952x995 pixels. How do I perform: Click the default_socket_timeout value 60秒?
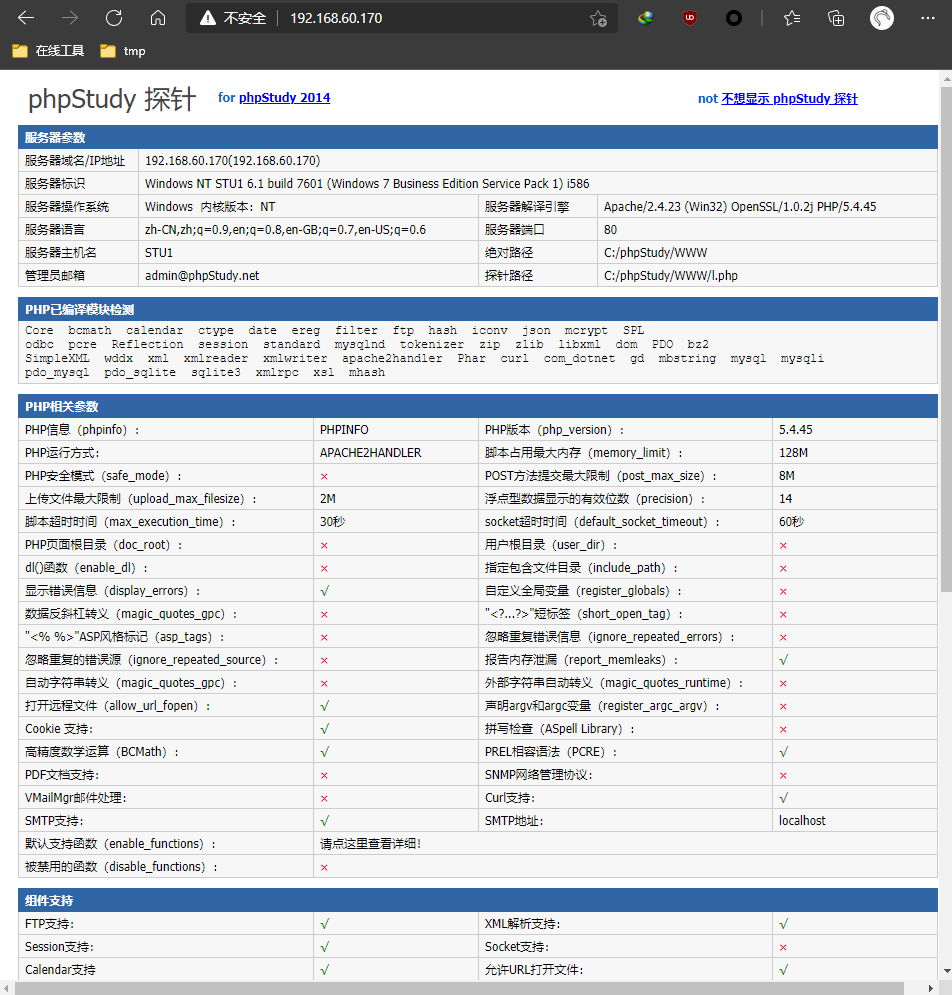click(x=791, y=522)
